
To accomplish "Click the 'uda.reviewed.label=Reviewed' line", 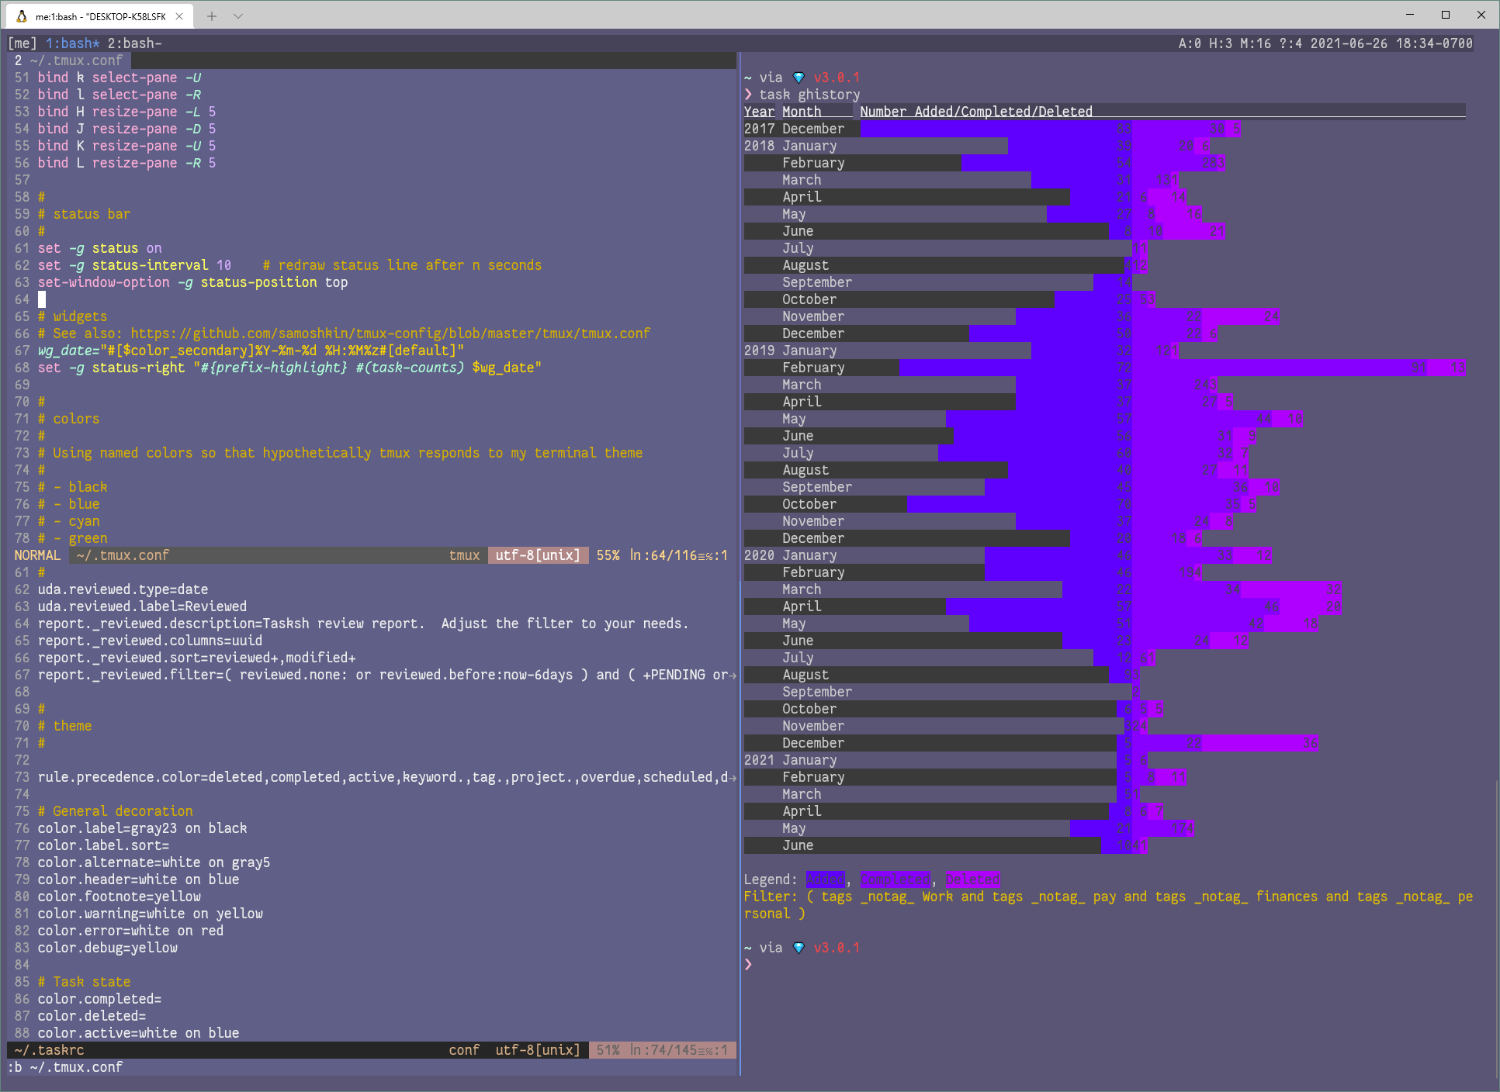I will click(x=142, y=606).
